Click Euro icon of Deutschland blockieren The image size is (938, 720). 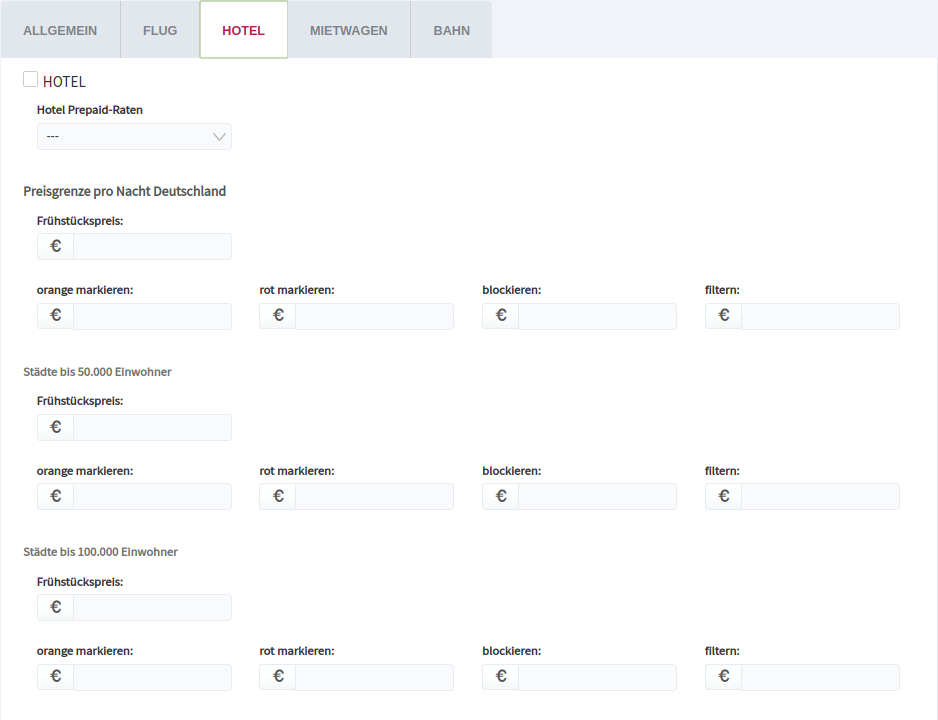pyautogui.click(x=501, y=316)
